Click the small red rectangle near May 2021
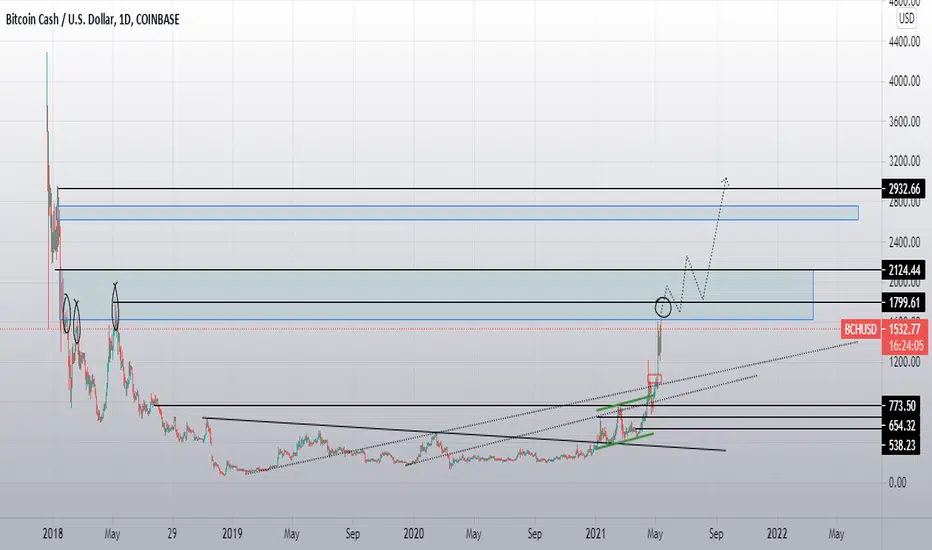 click(654, 379)
